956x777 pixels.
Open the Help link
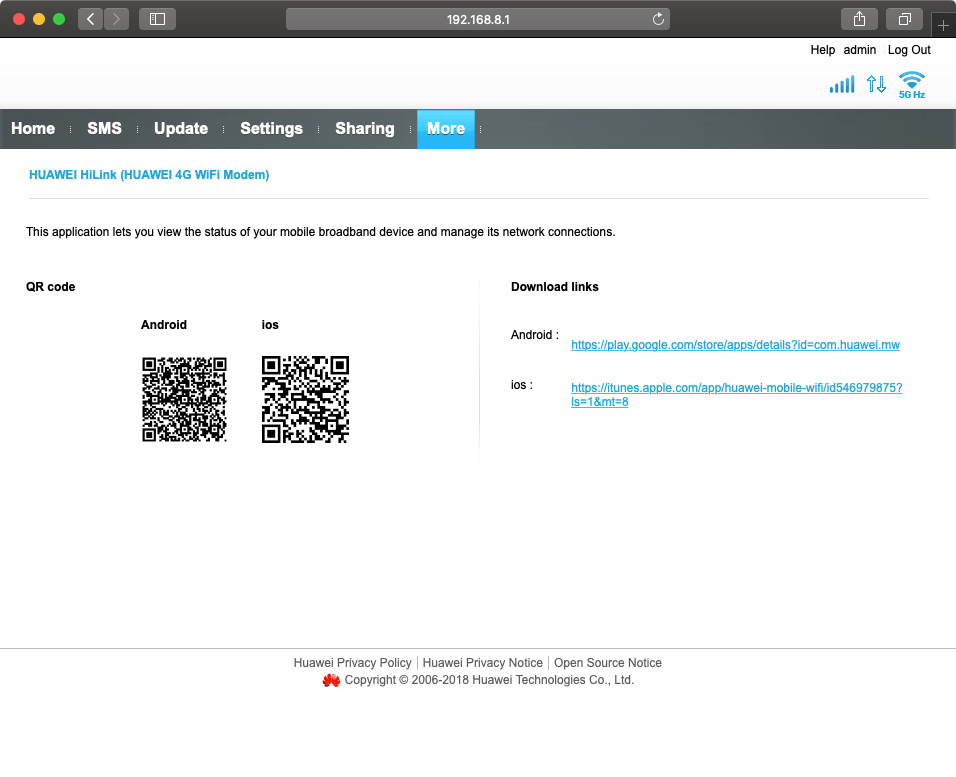point(822,50)
